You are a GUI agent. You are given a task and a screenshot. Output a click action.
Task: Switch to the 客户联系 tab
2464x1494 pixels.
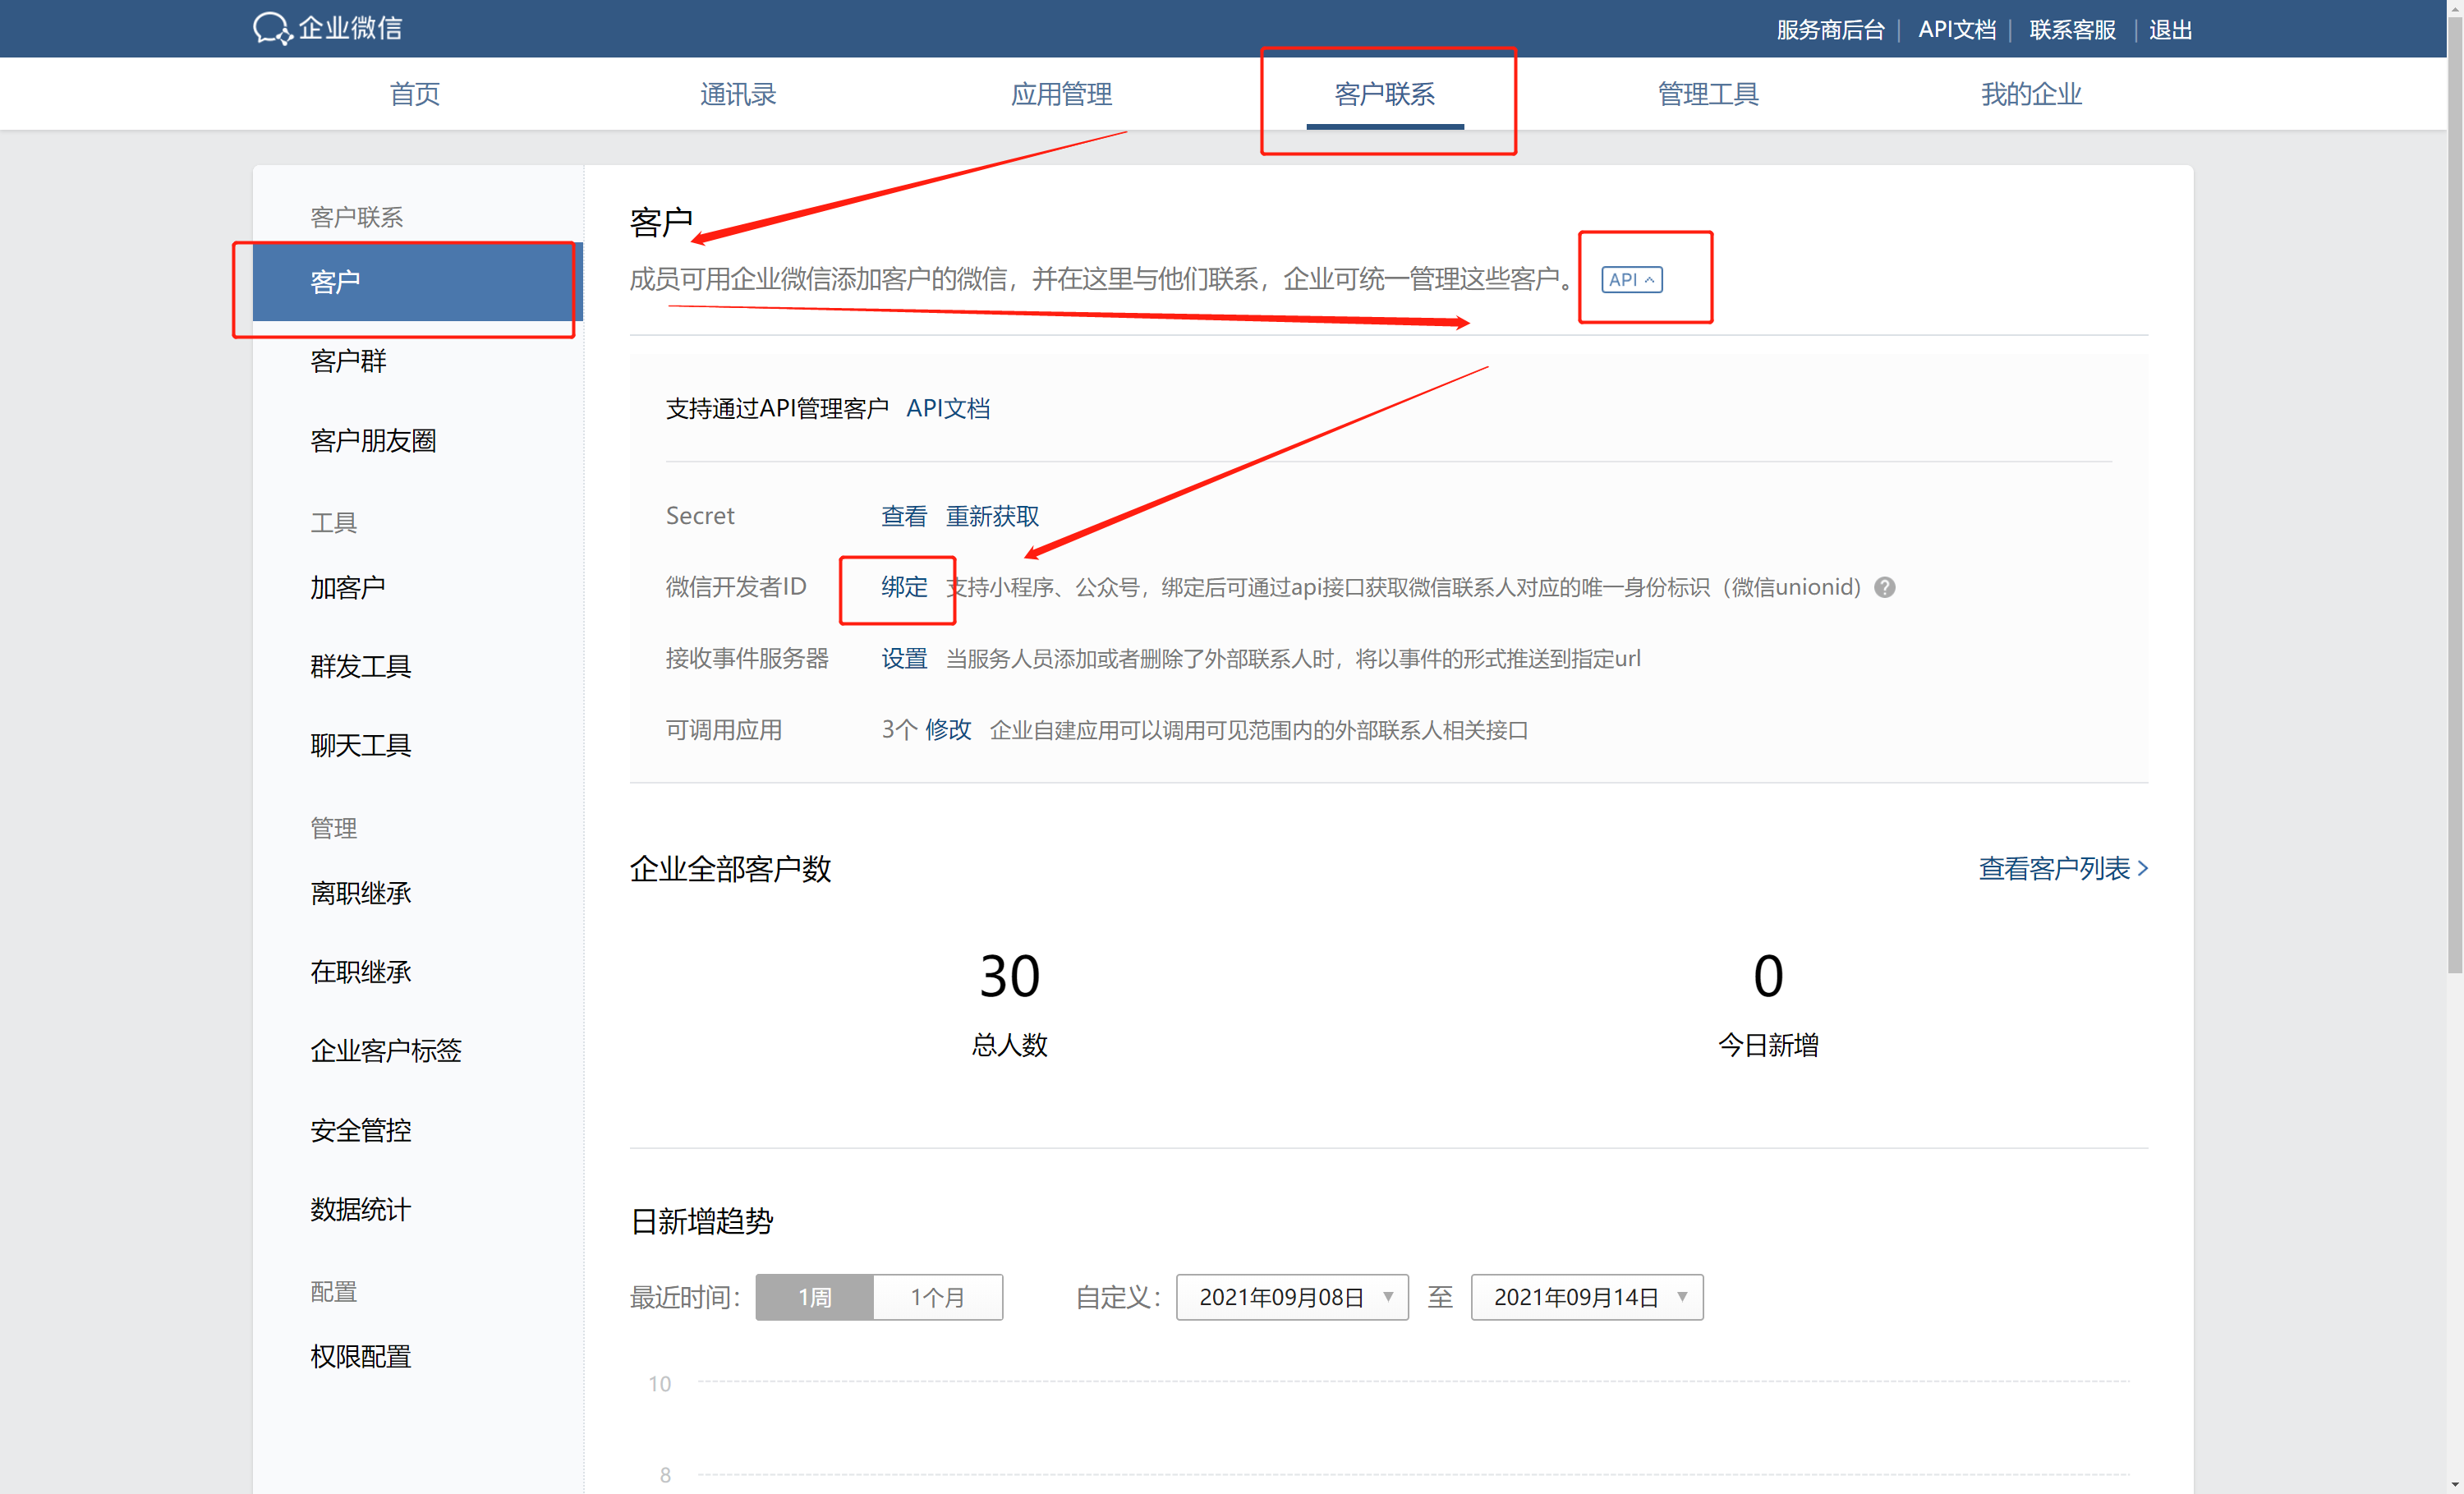pyautogui.click(x=1384, y=94)
